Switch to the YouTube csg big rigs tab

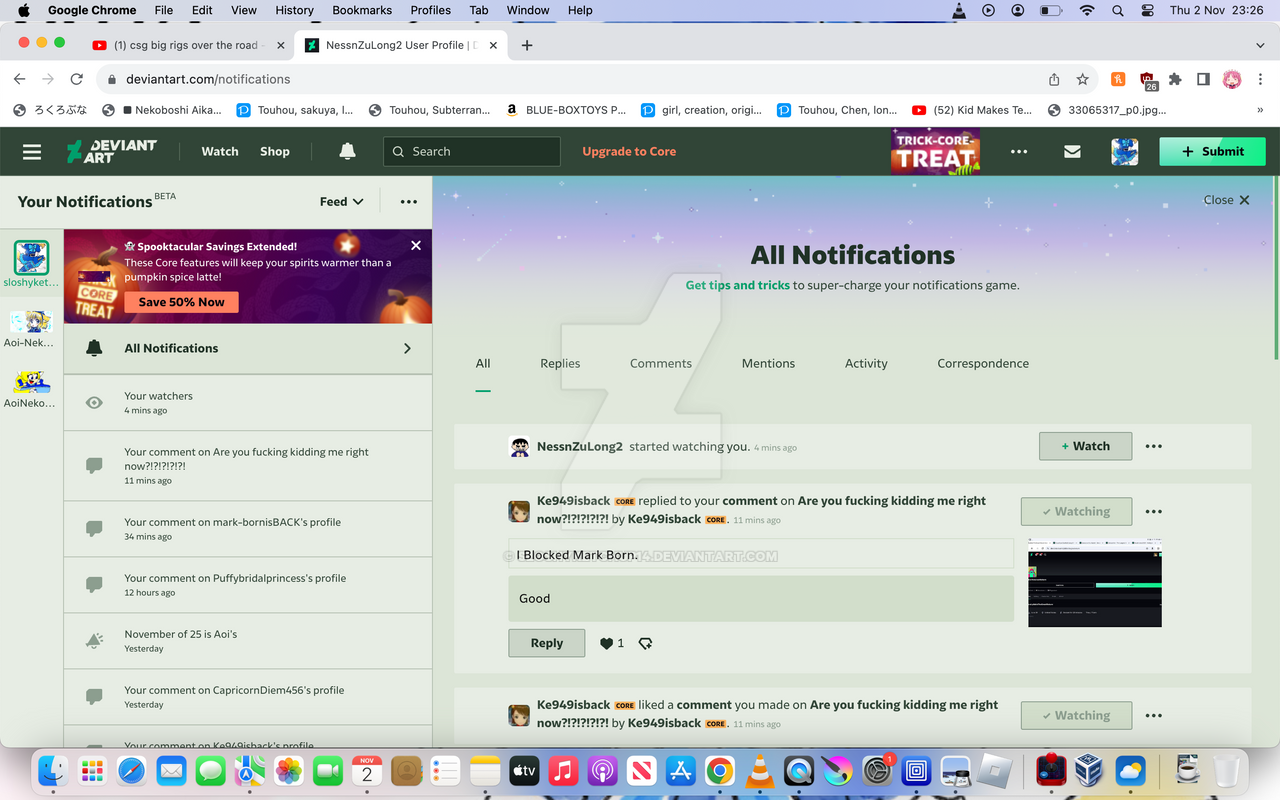pos(186,45)
